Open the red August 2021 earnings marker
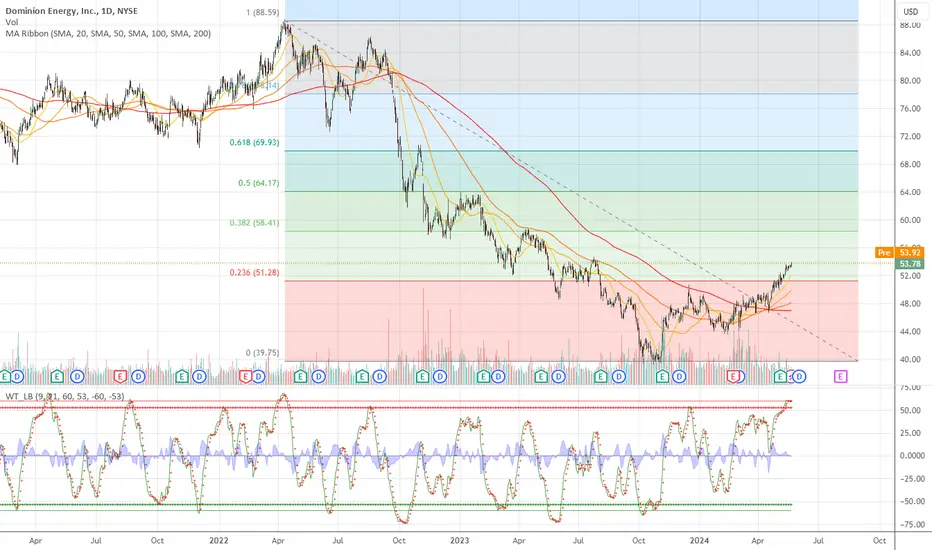Viewport: 932px width, 550px height. [120, 376]
